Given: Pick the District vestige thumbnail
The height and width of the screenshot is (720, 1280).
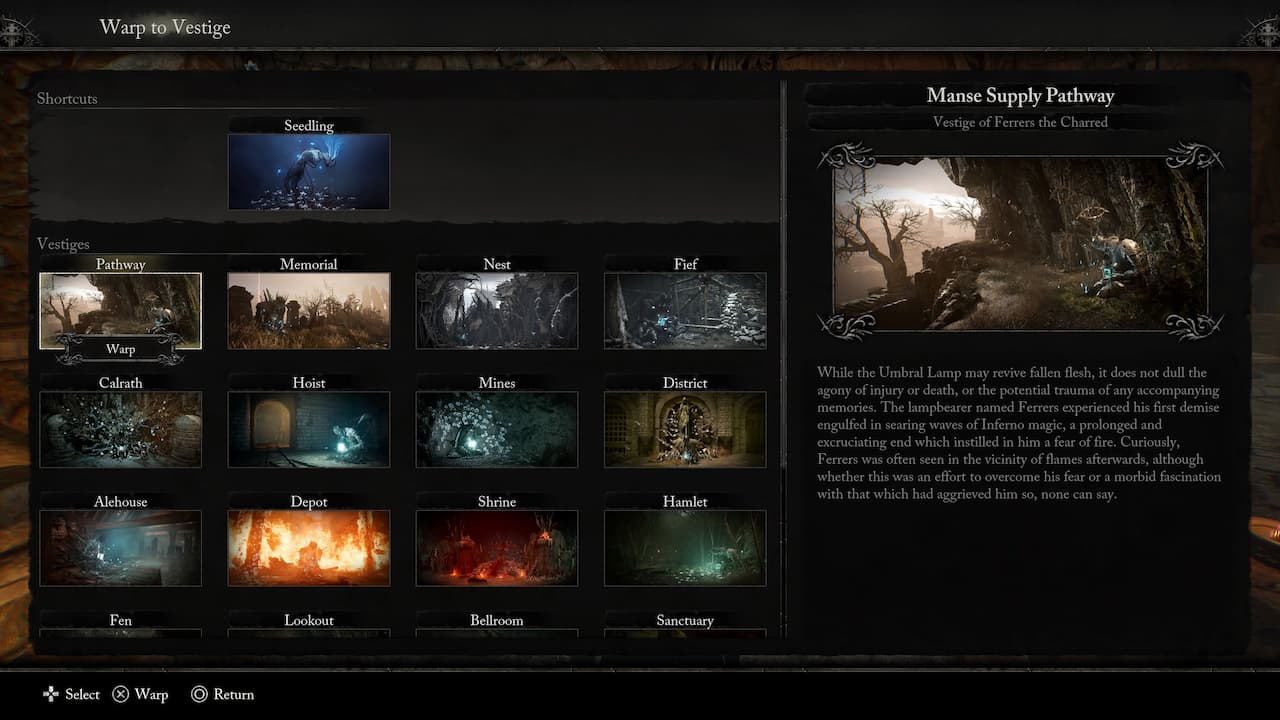Looking at the screenshot, I should coord(685,429).
